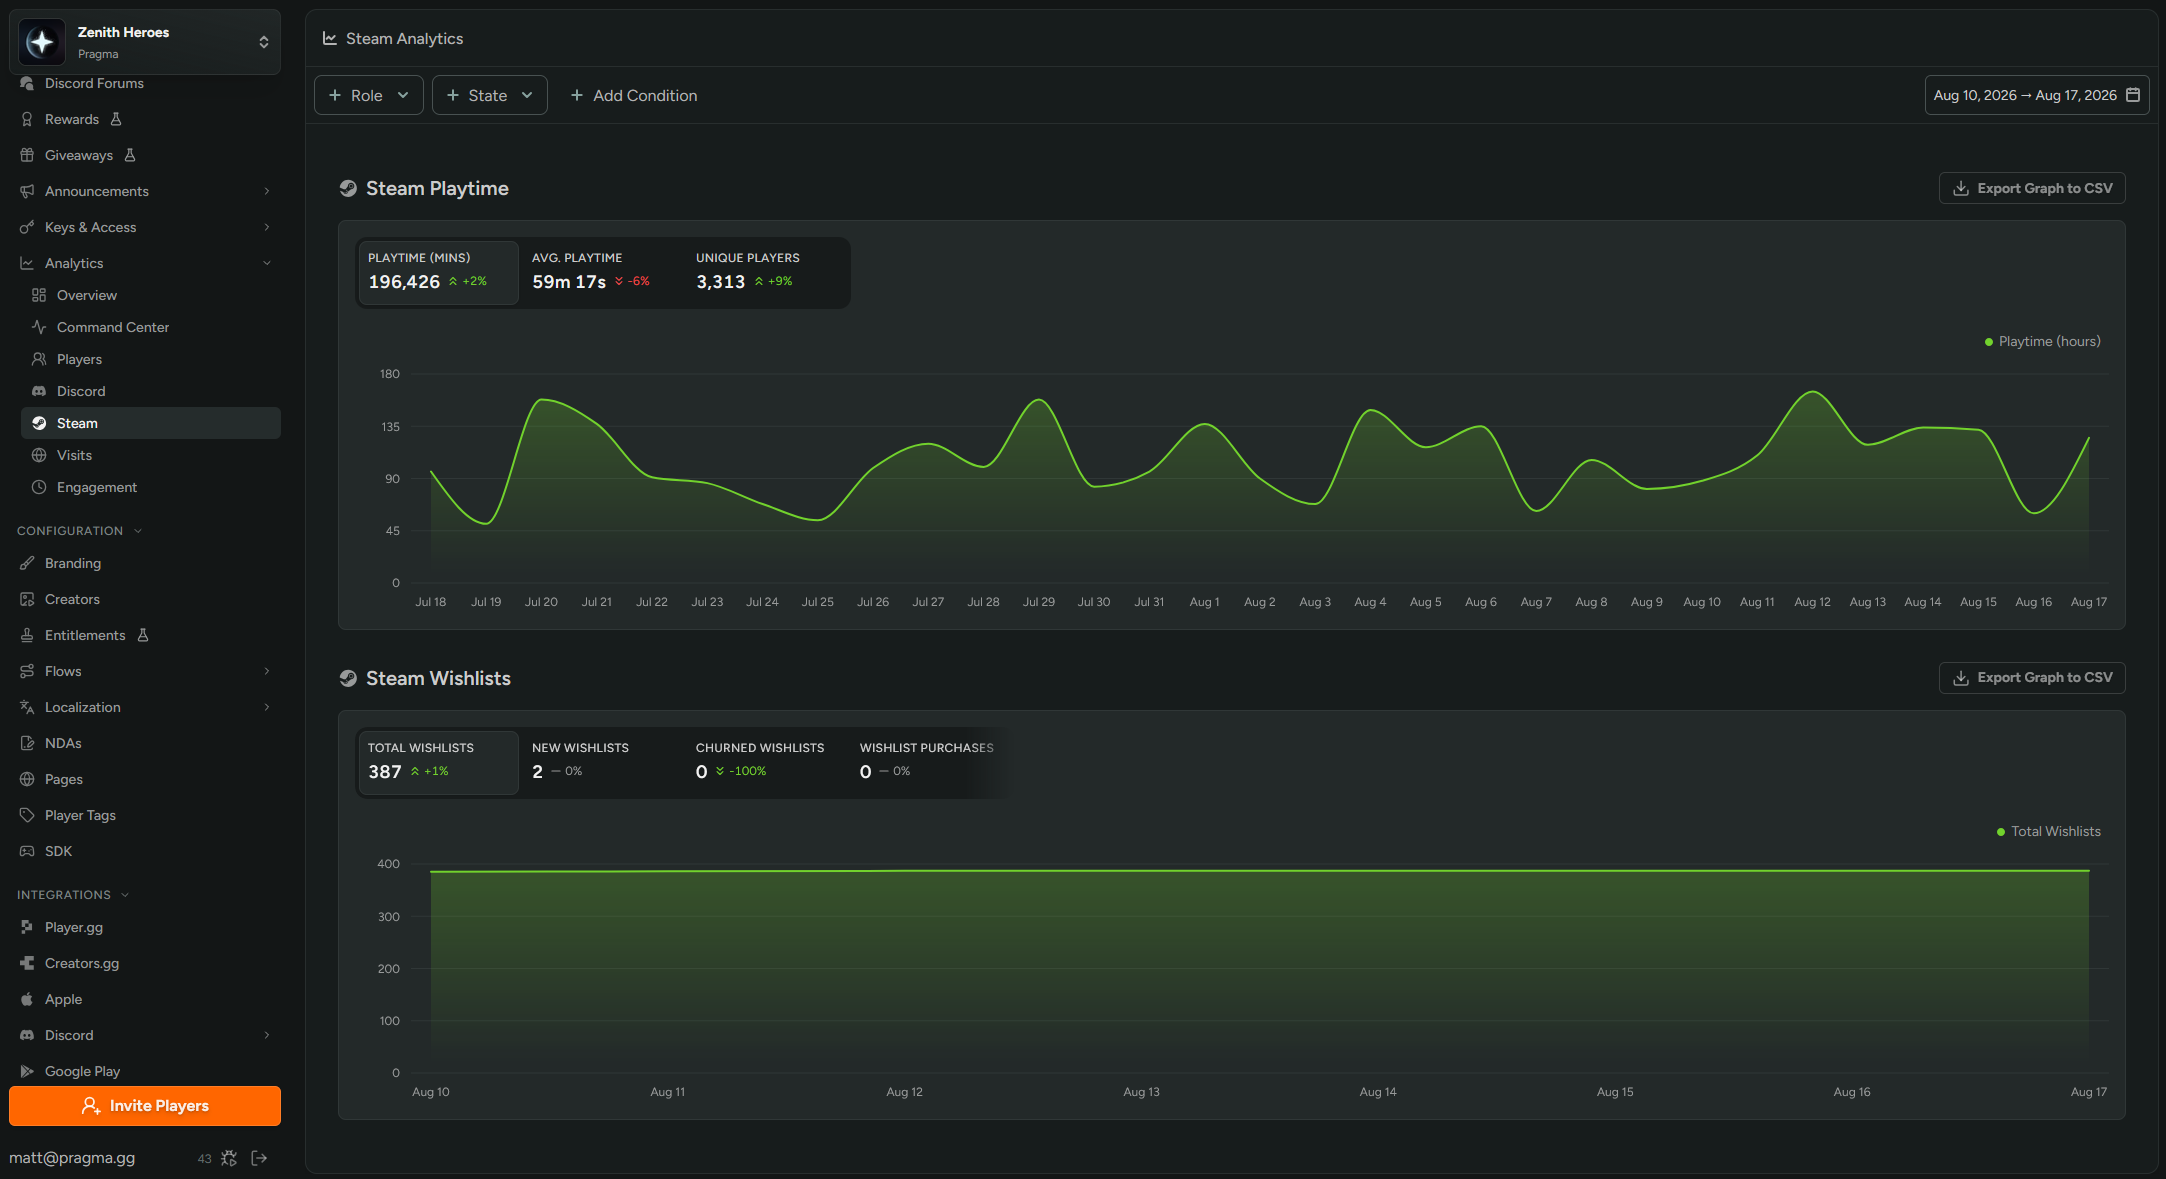Click the SDK gamepad icon
This screenshot has width=2166, height=1179.
pyautogui.click(x=27, y=851)
